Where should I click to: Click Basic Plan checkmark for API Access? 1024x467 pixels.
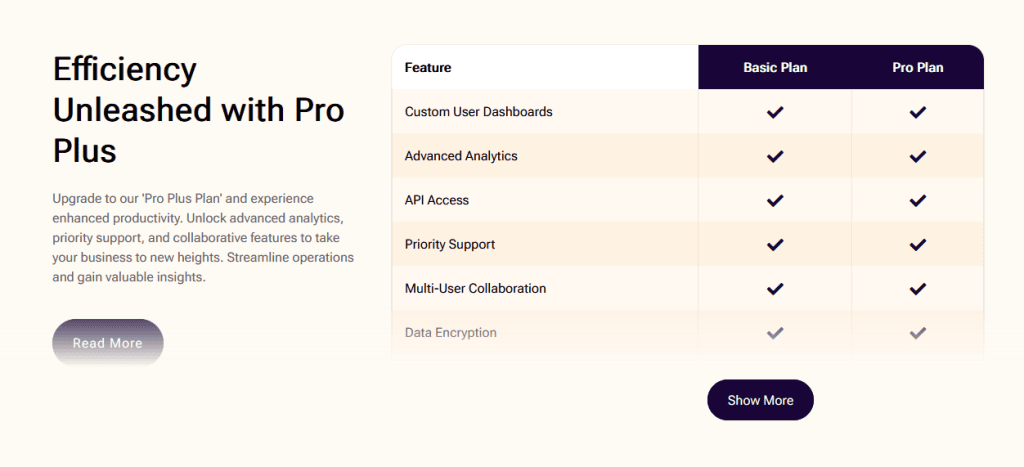(x=775, y=200)
